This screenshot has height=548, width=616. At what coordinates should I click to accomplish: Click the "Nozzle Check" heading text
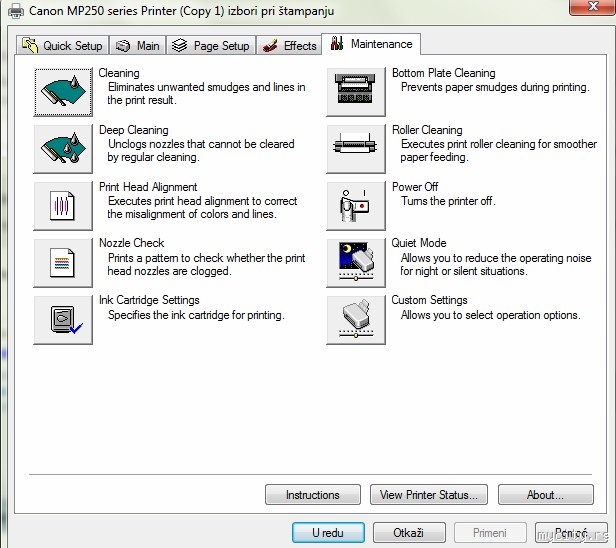pyautogui.click(x=132, y=243)
